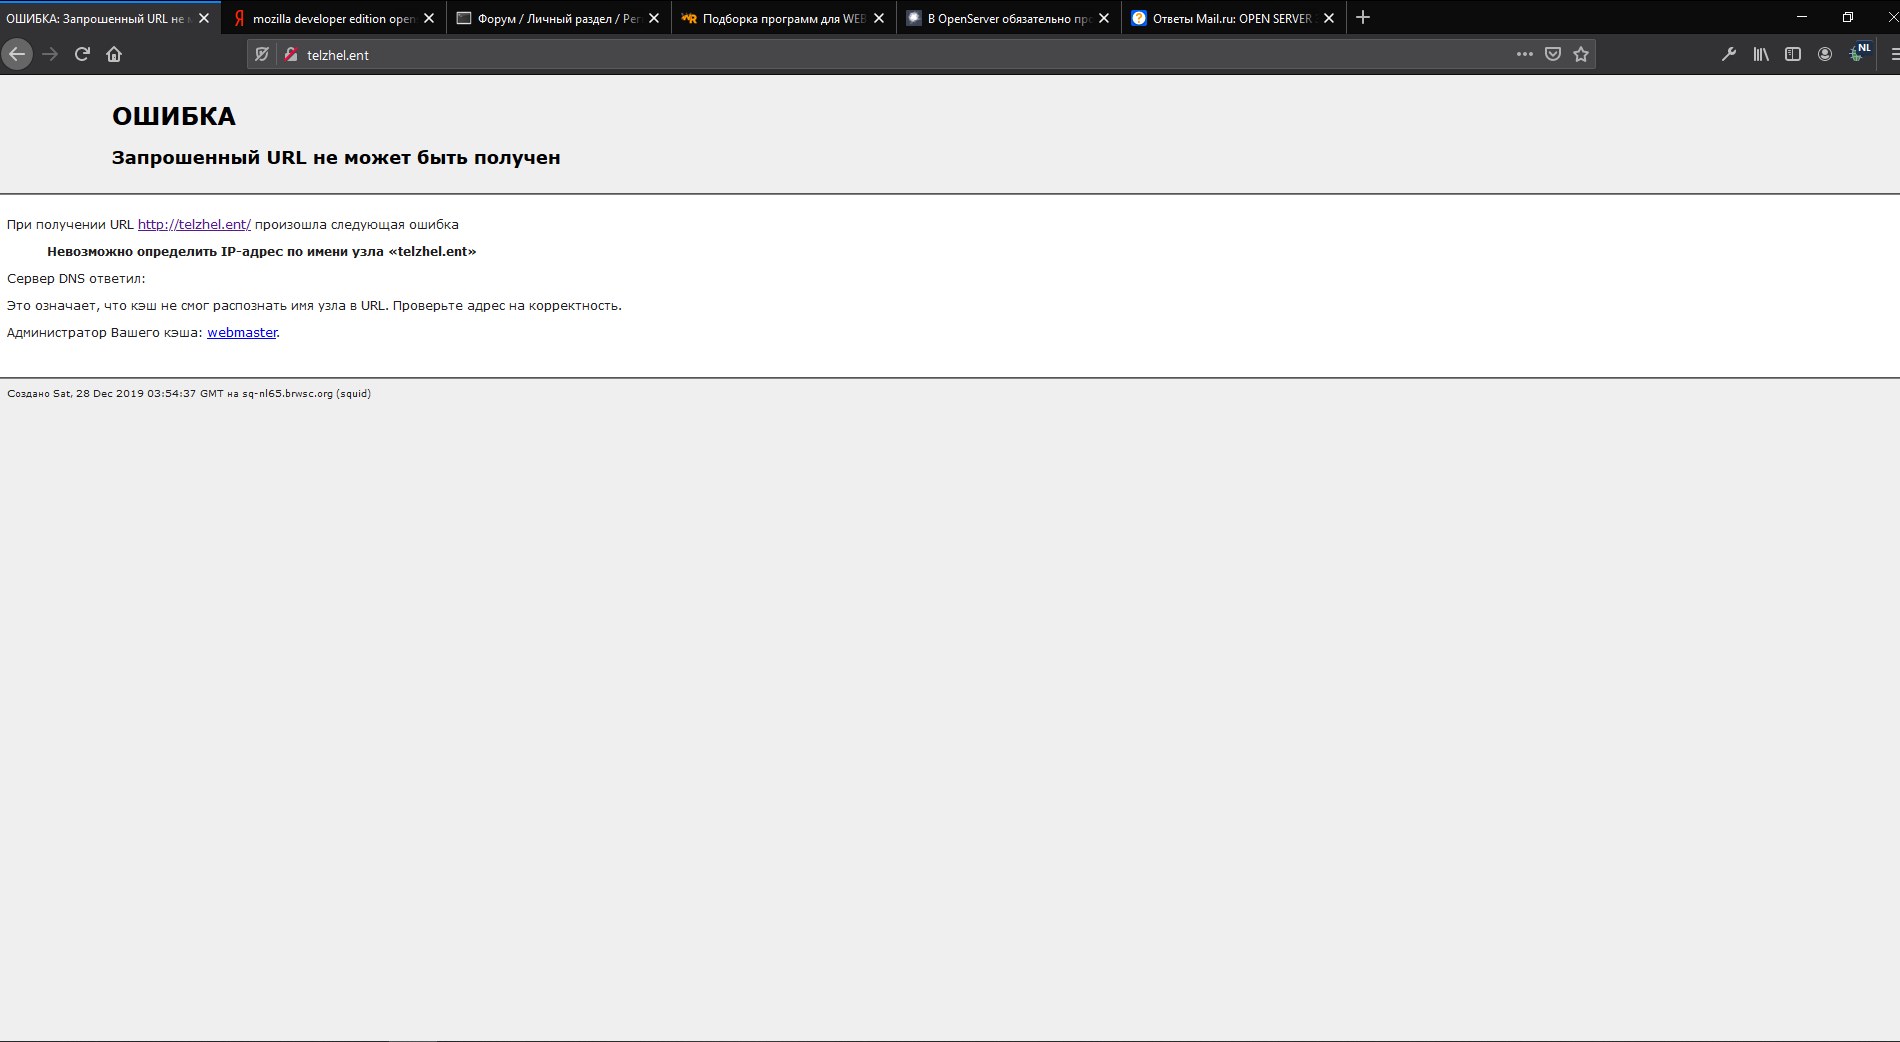The image size is (1900, 1042).
Task: Click the telzhel.ent address bar field
Action: pos(900,55)
